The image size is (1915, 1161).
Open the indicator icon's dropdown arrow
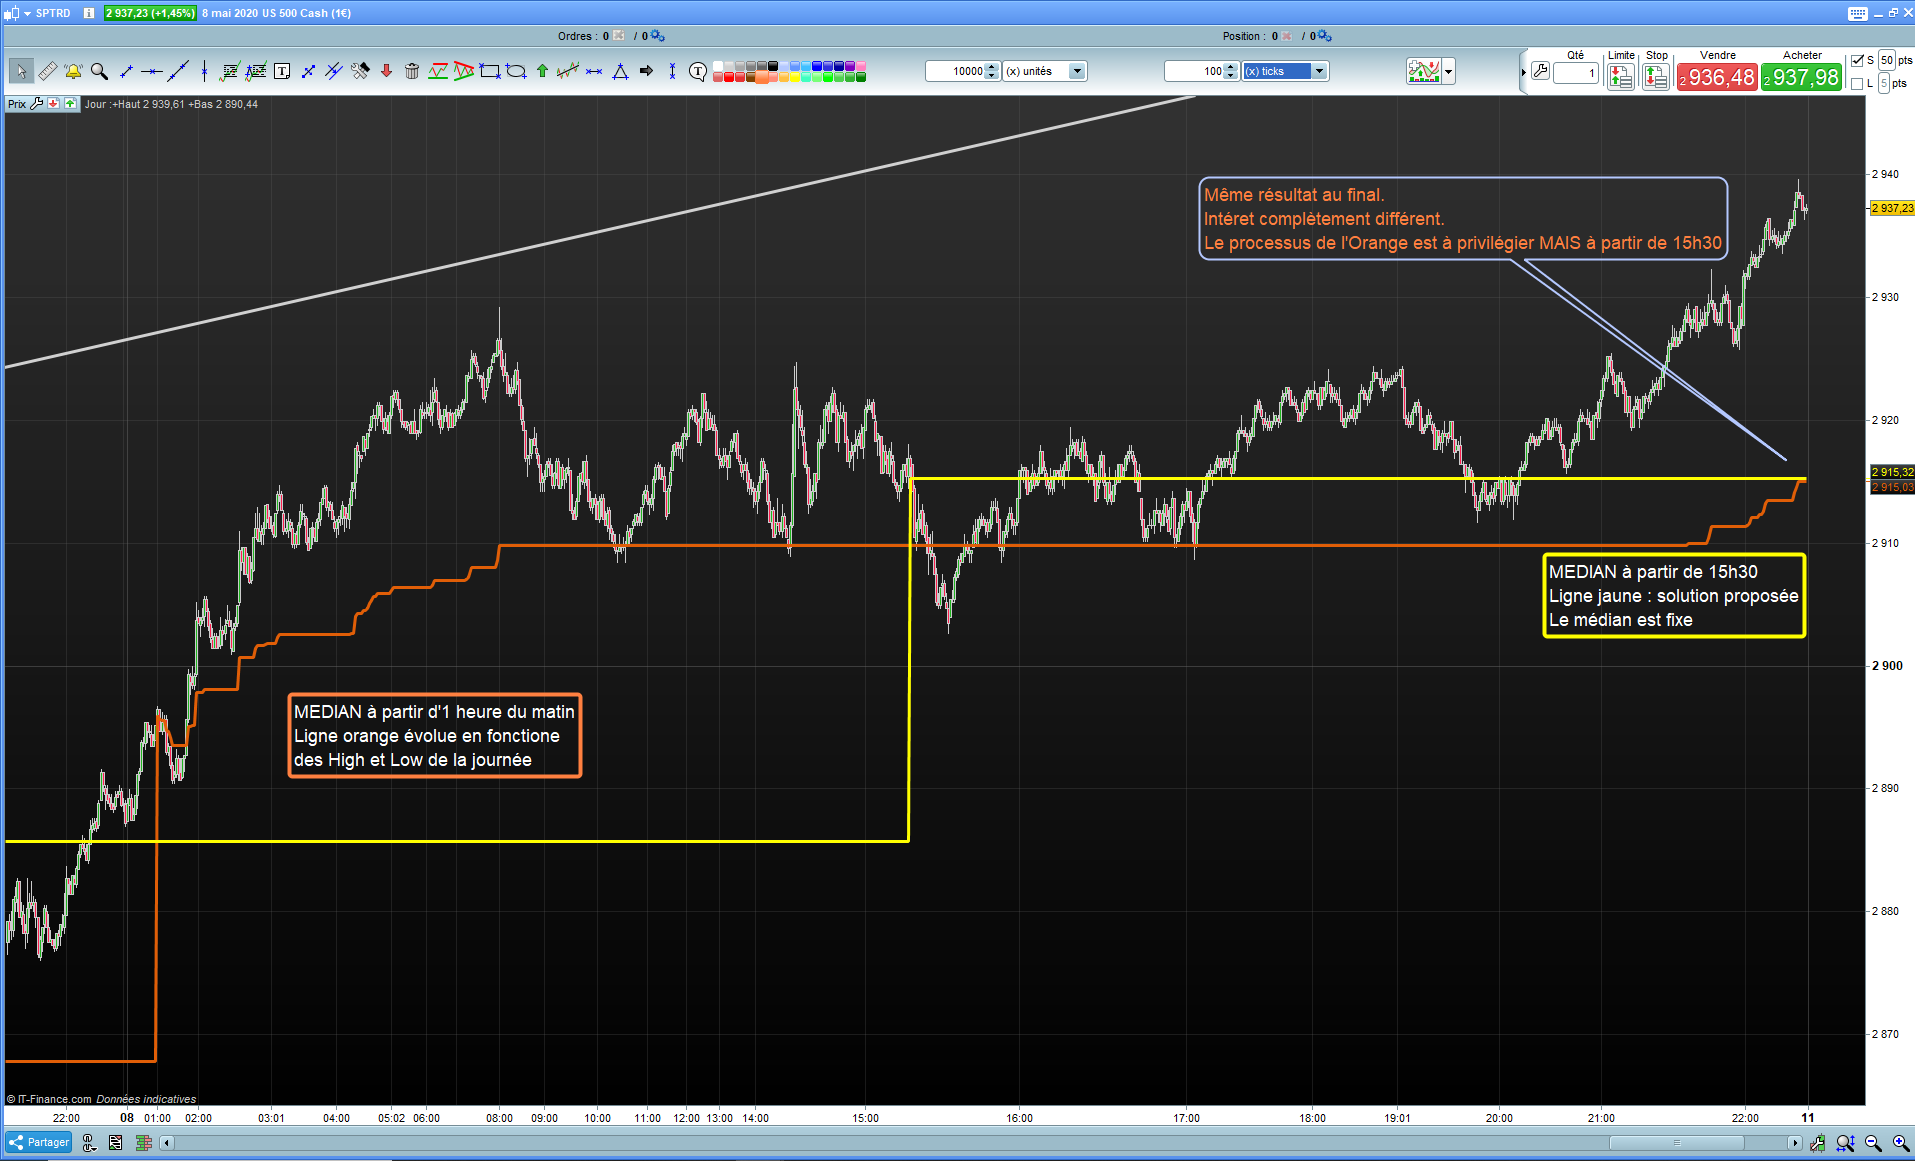(1448, 72)
